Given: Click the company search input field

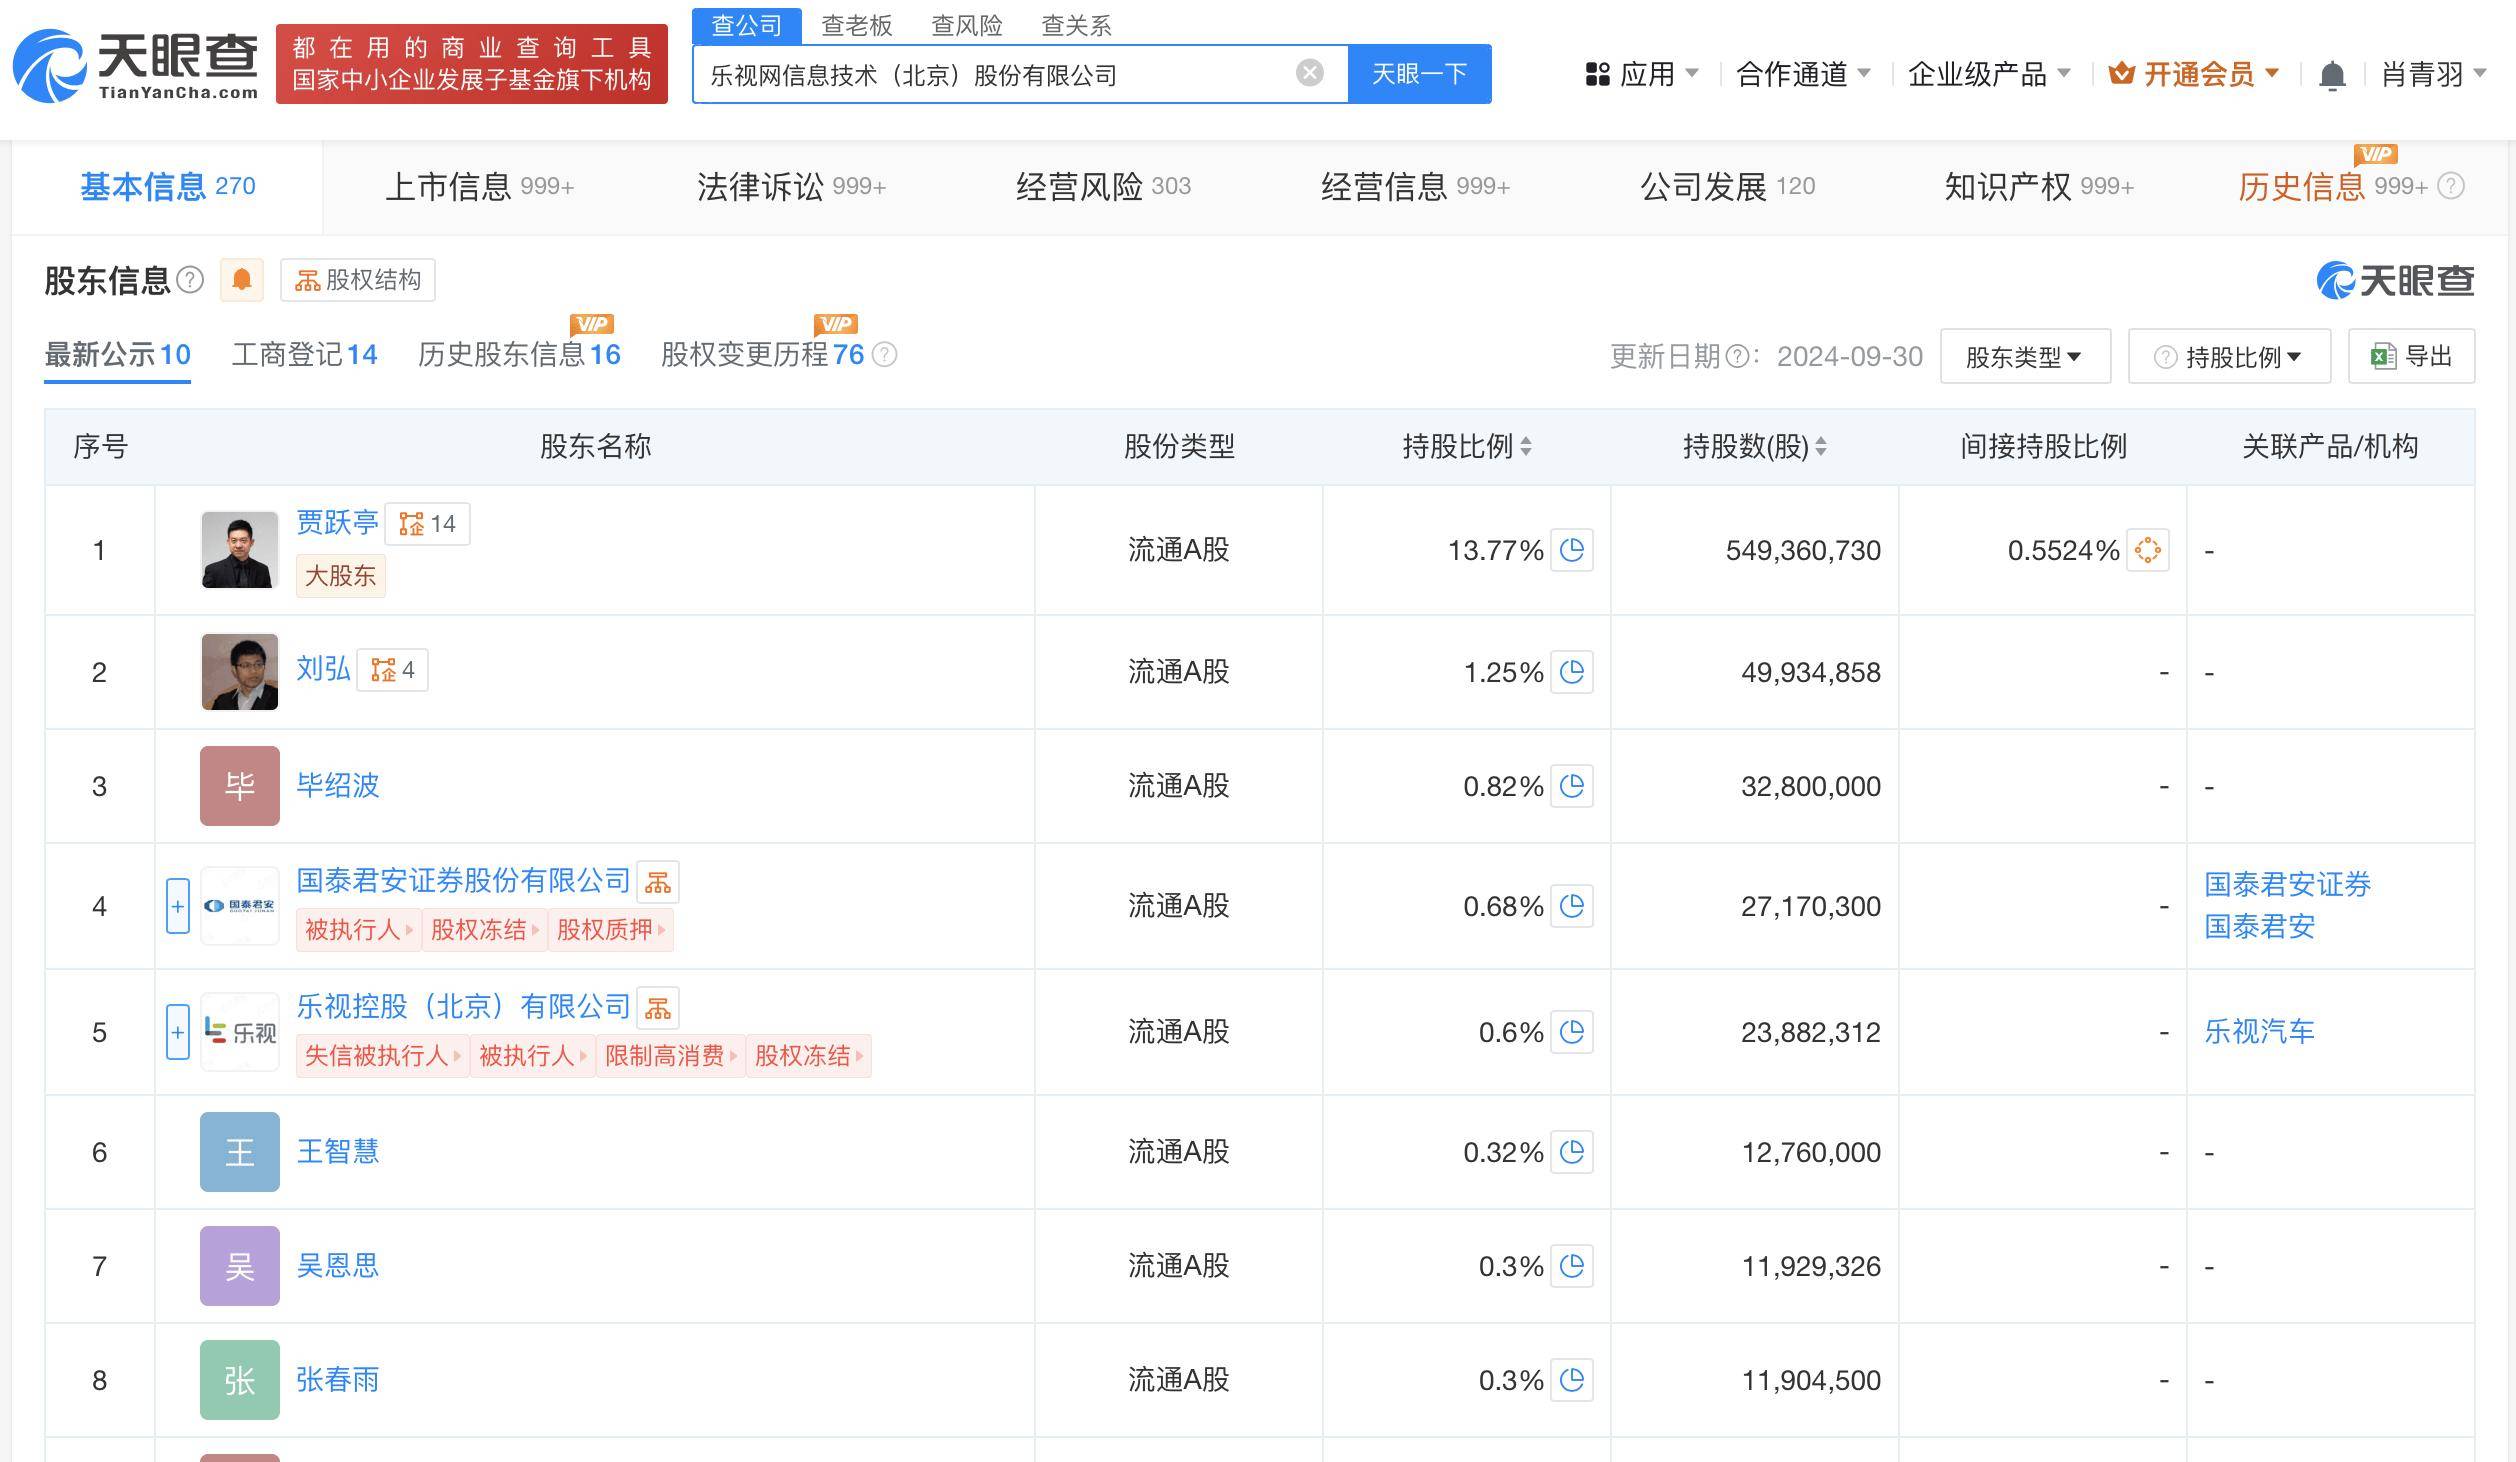Looking at the screenshot, I should [1000, 72].
